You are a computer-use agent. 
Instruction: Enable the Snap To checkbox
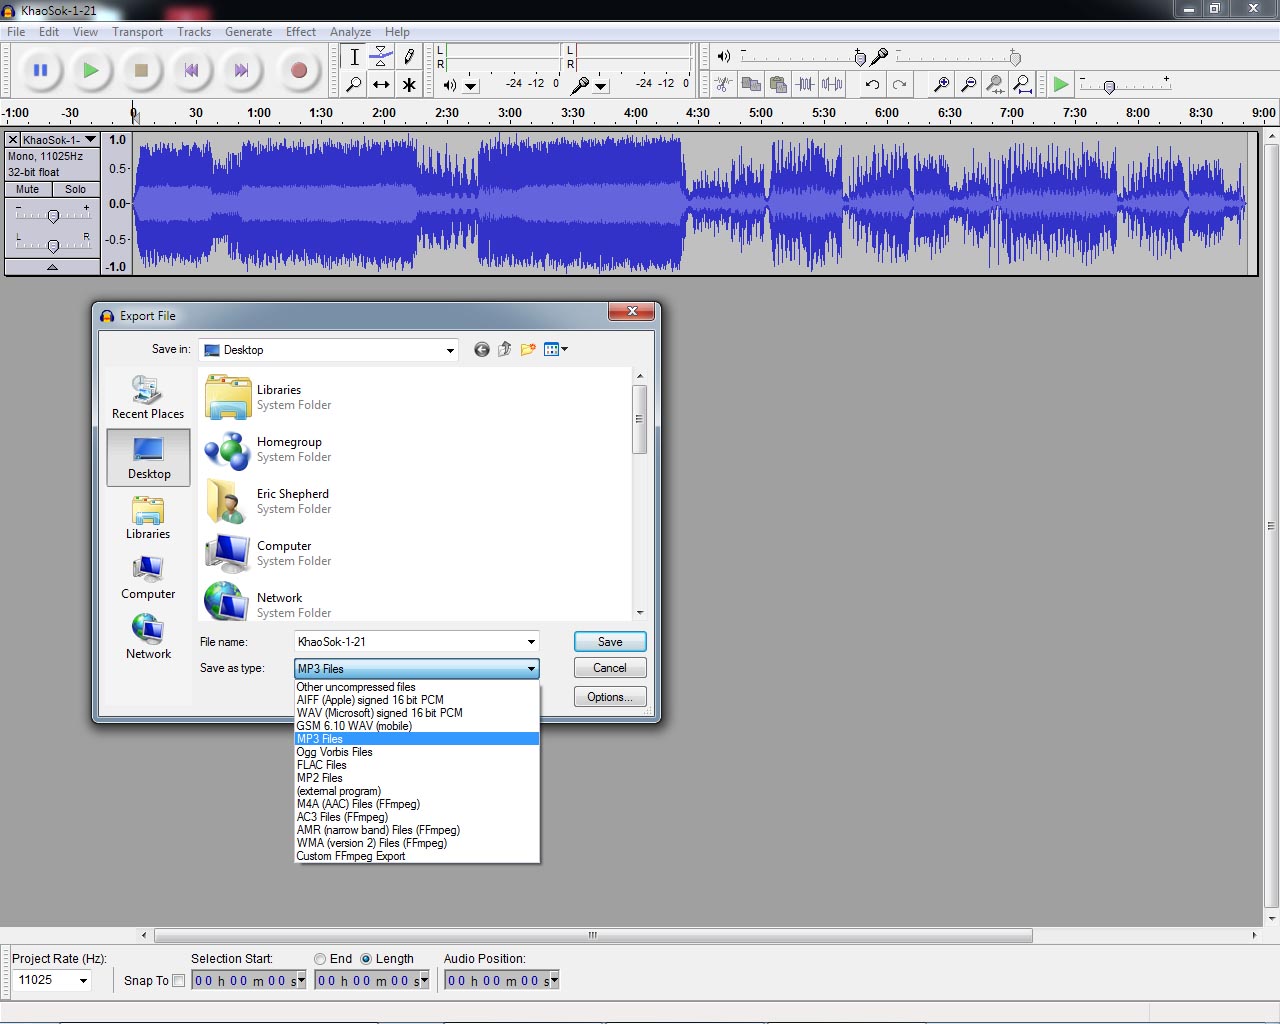[179, 981]
